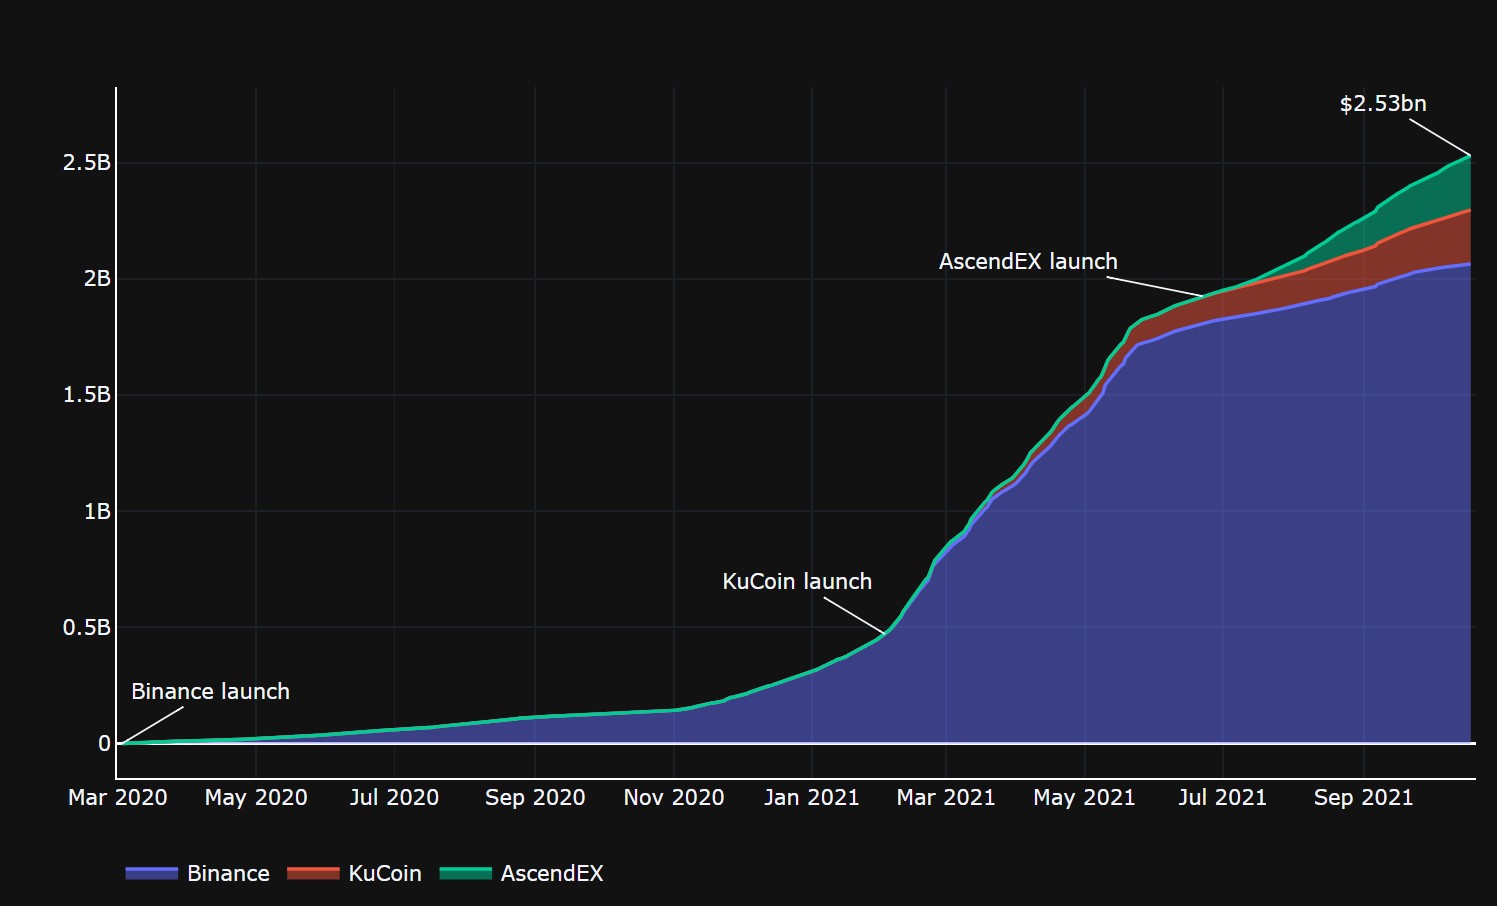This screenshot has width=1497, height=906.
Task: Click the blue Binance legend color swatch
Action: tap(152, 873)
